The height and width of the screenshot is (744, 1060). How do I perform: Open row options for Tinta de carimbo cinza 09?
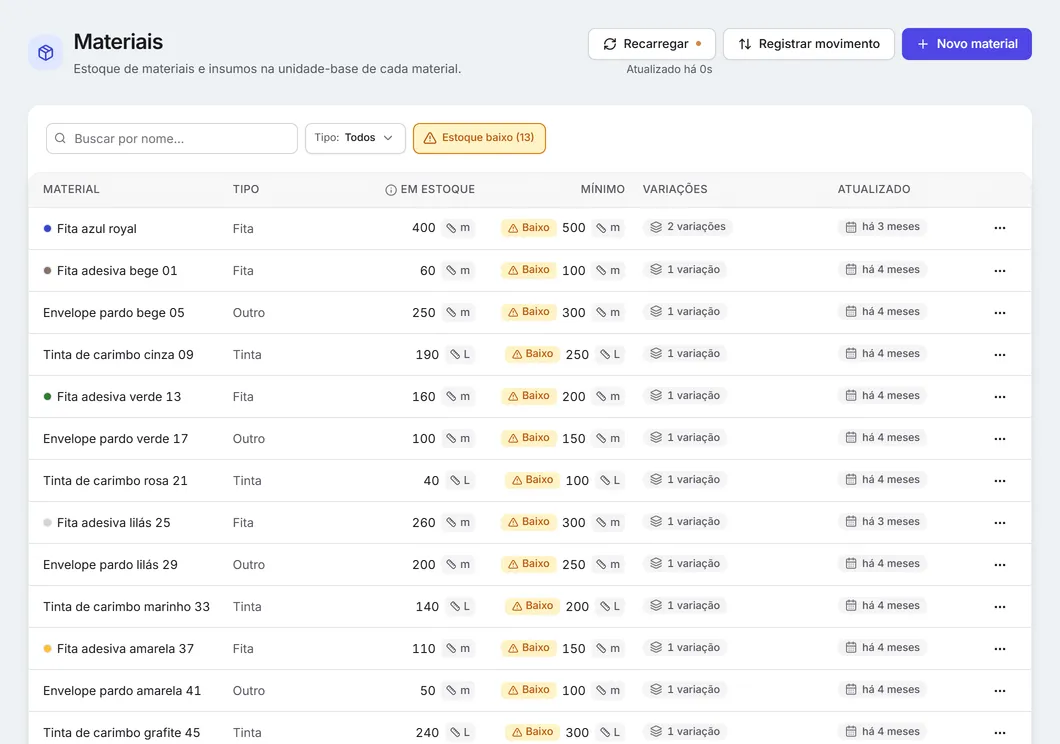pyautogui.click(x=1000, y=355)
